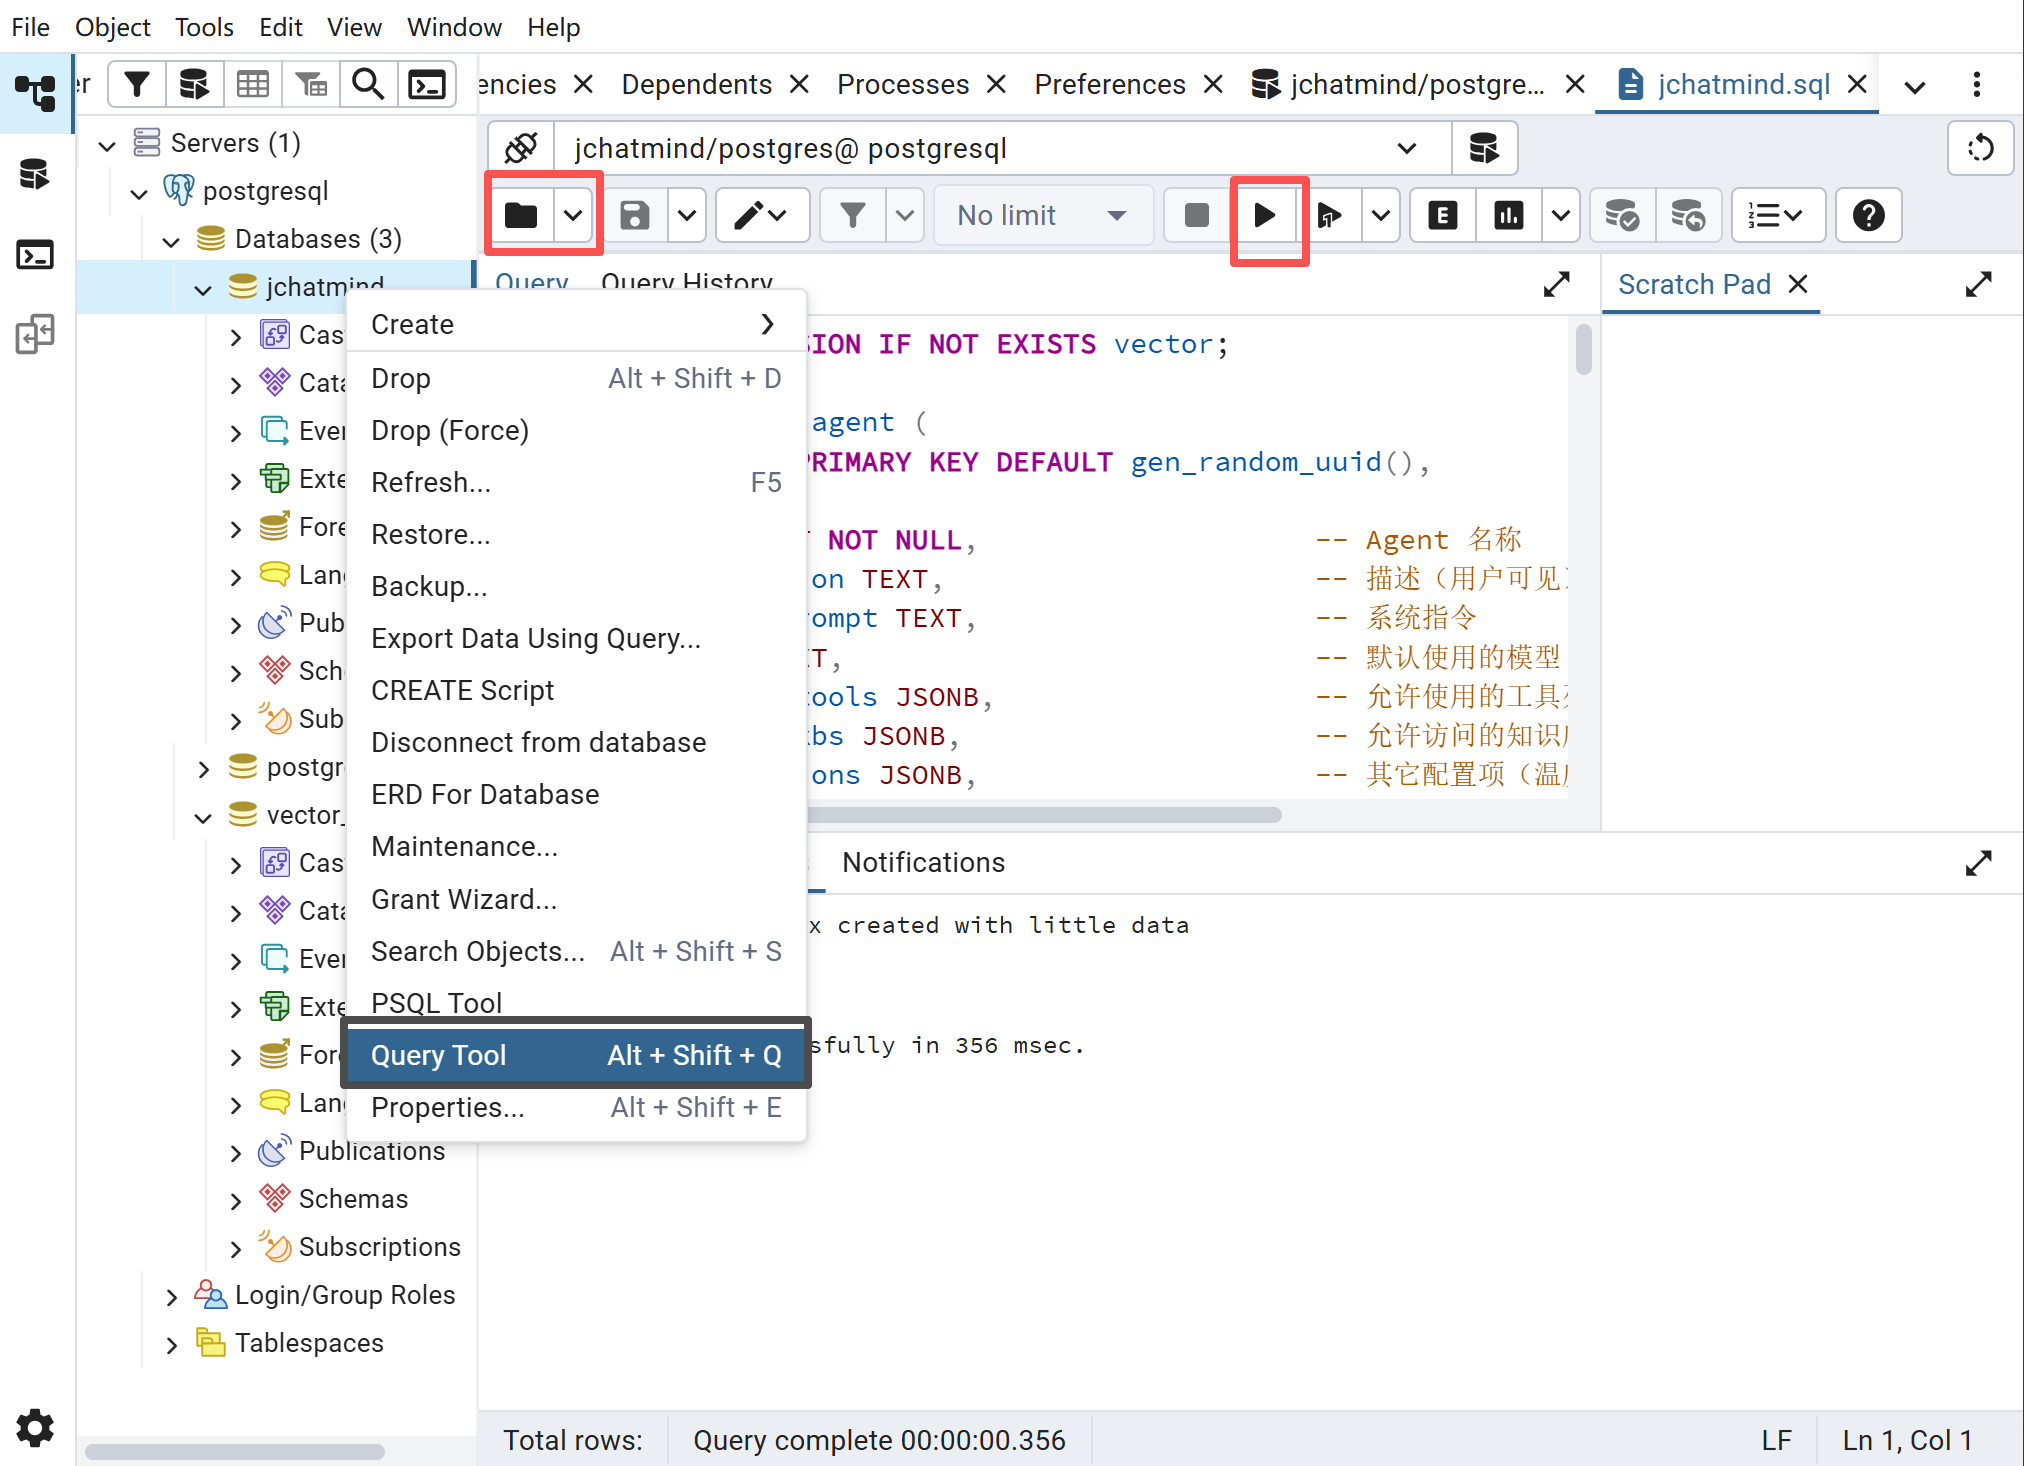Click the Commit transaction icon
This screenshot has width=2024, height=1466.
point(1621,215)
